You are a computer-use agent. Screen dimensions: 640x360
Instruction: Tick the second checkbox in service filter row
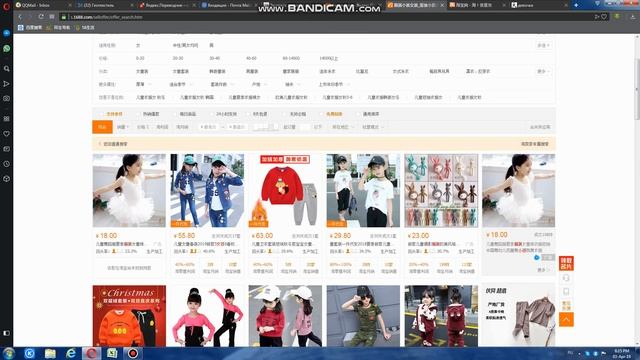tap(139, 114)
